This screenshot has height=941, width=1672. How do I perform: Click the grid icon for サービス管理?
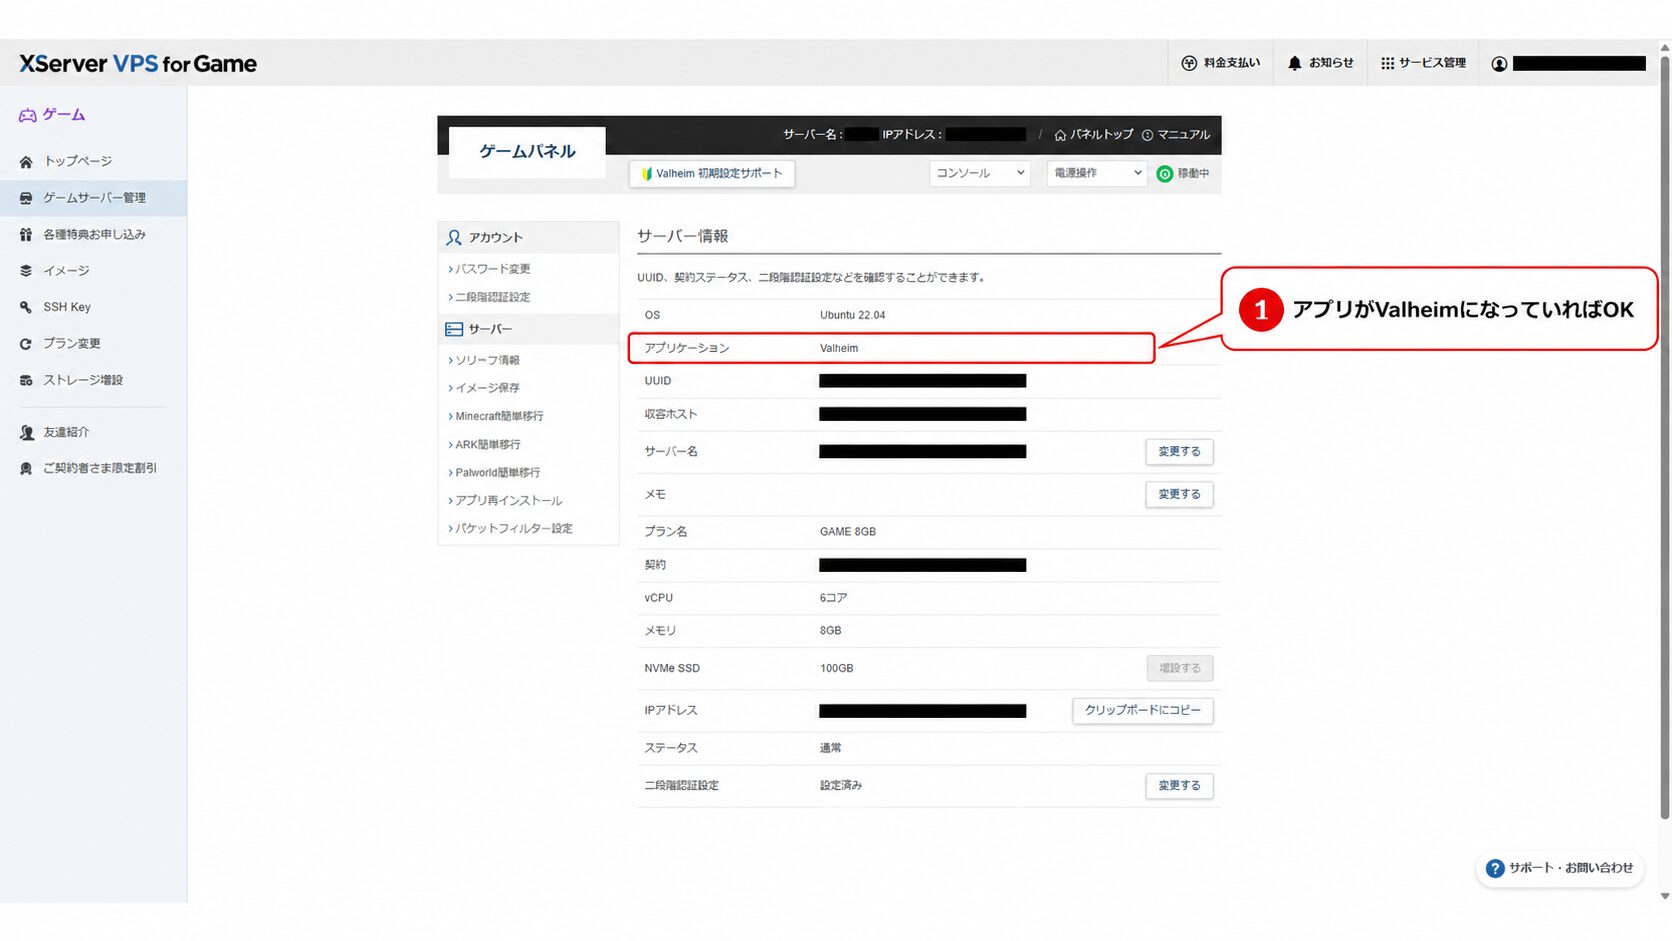click(1387, 63)
